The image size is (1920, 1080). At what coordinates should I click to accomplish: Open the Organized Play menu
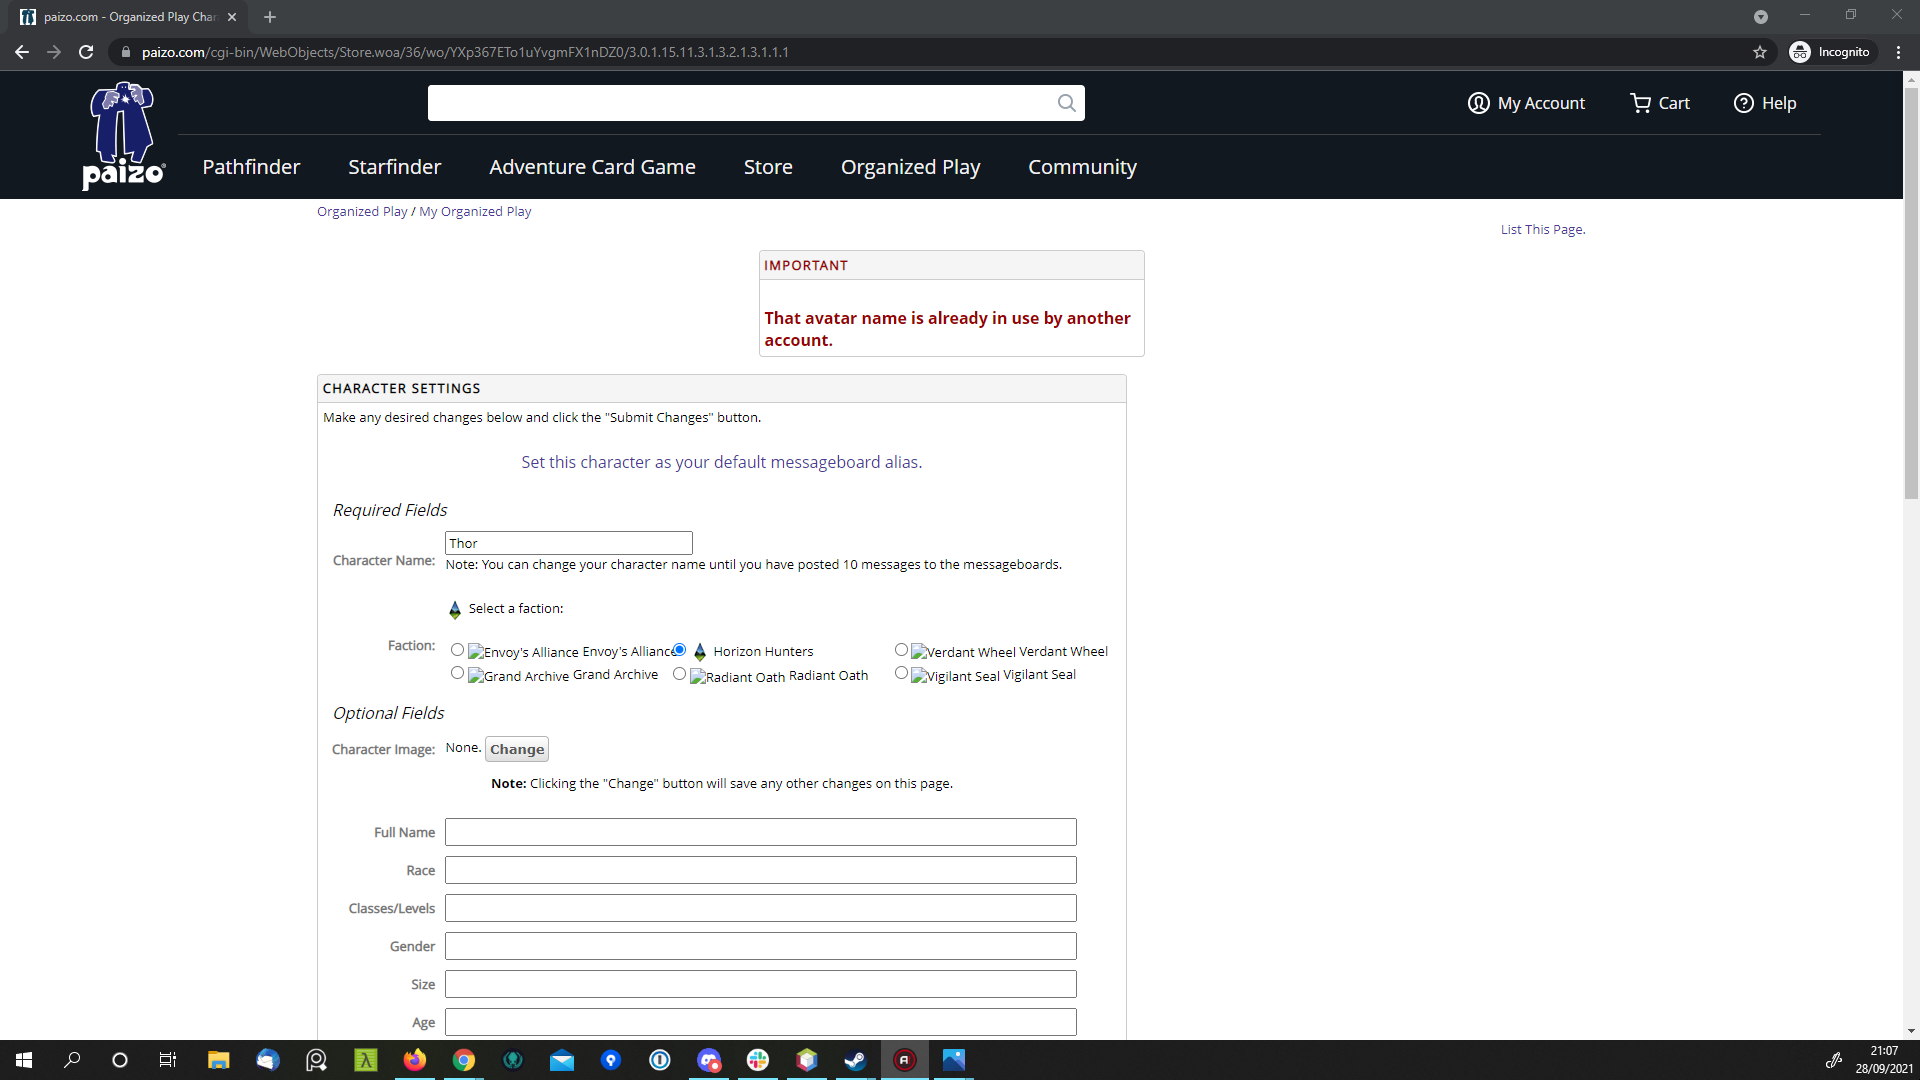coord(910,167)
